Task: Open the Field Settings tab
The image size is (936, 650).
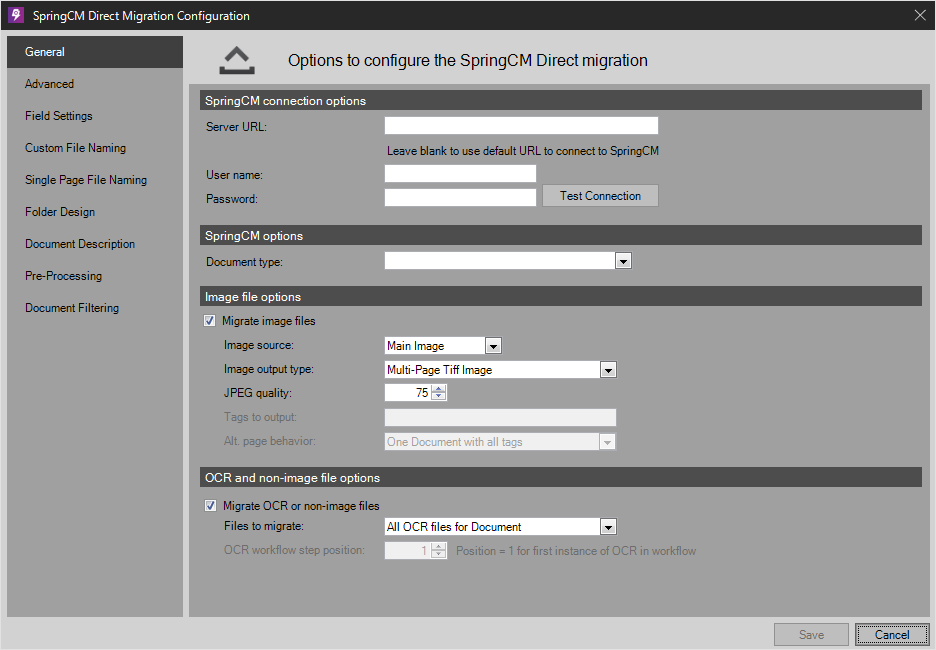Action: pos(95,116)
